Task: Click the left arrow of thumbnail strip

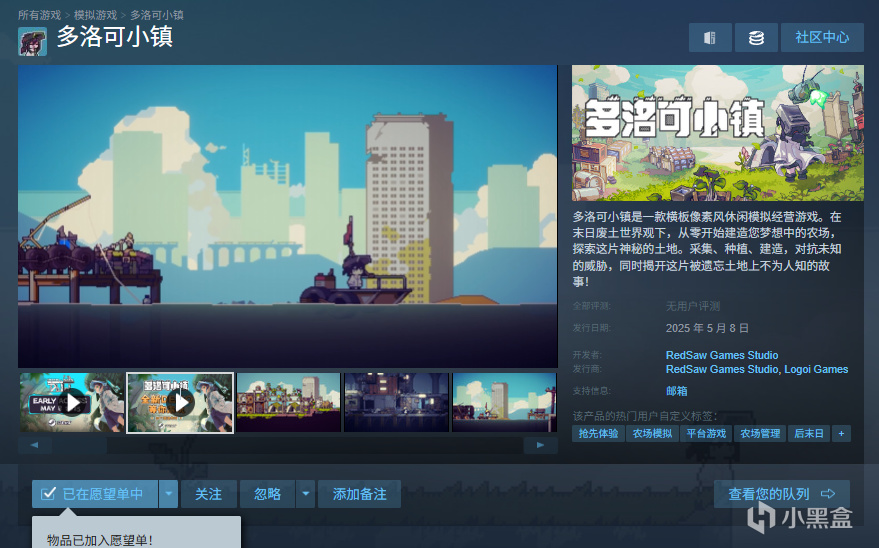Action: click(35, 445)
